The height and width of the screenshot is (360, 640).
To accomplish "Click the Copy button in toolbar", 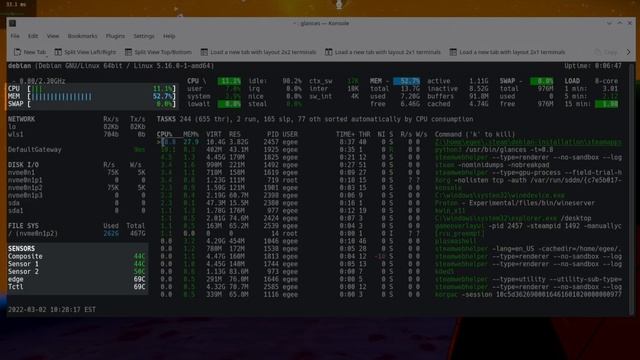I will pyautogui.click(x=606, y=52).
